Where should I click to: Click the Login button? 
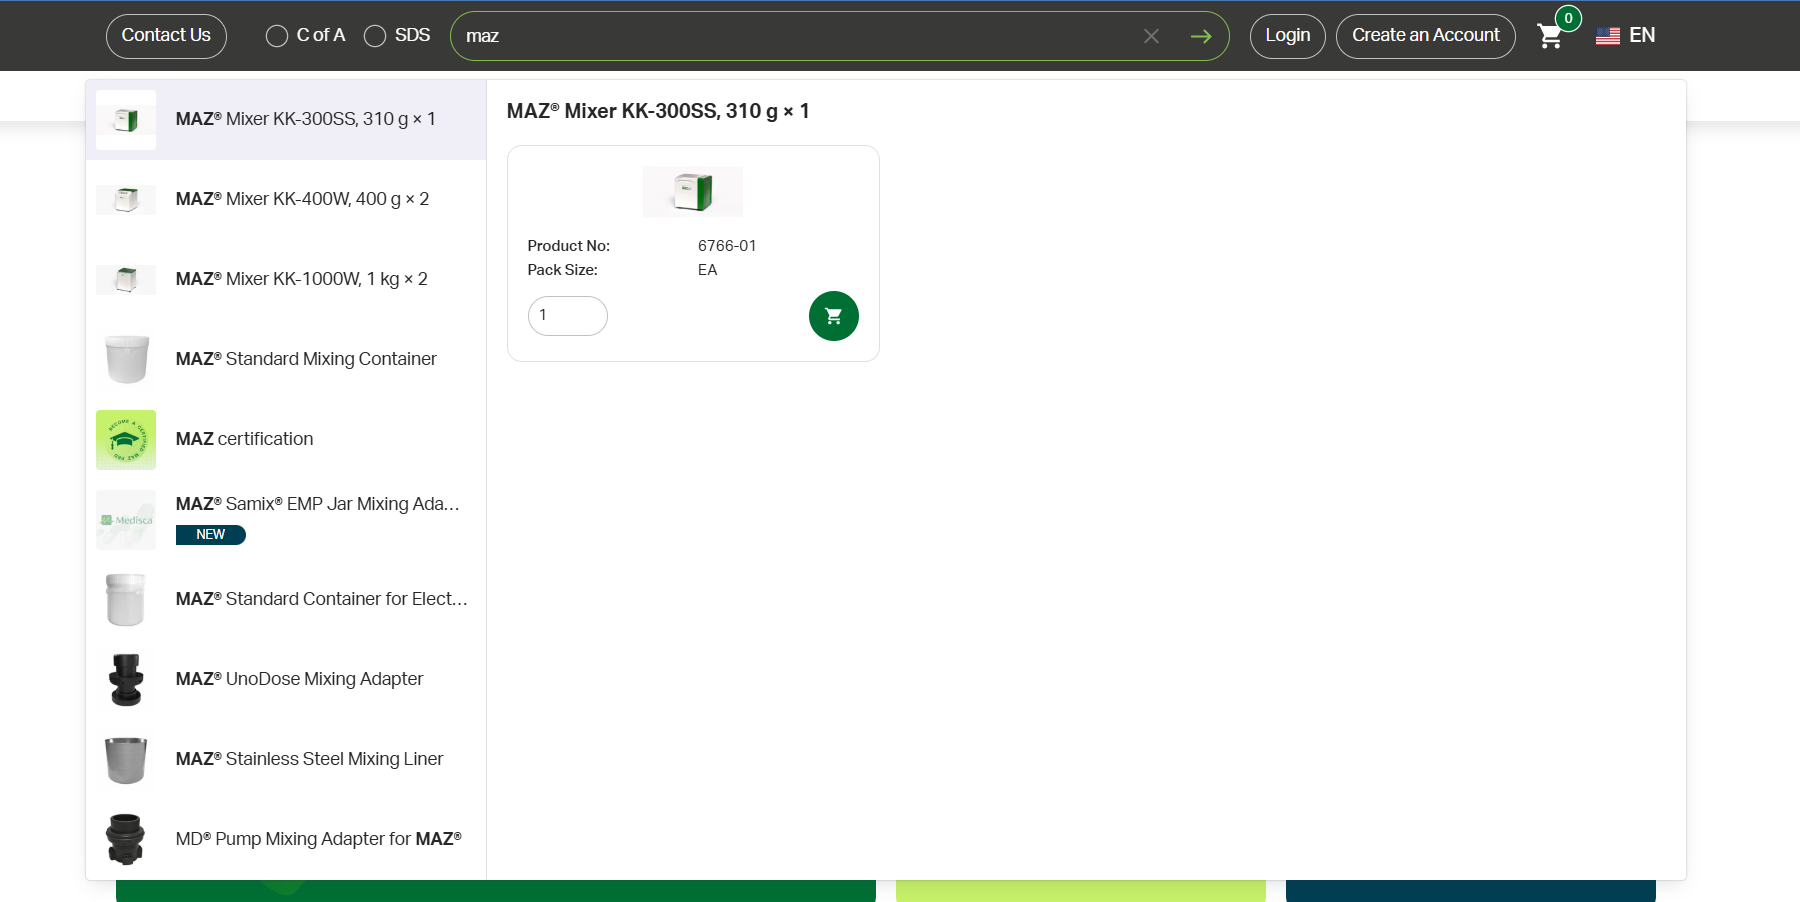click(x=1287, y=36)
